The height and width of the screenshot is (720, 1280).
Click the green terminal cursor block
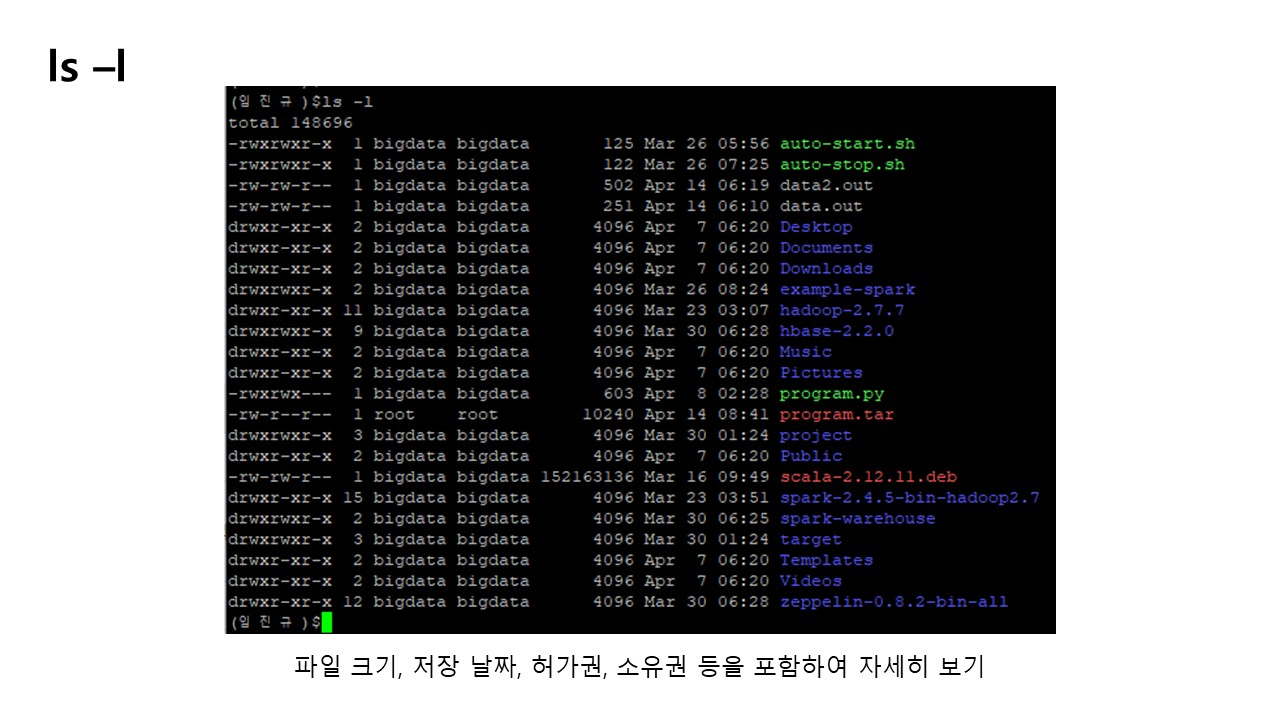tap(326, 623)
